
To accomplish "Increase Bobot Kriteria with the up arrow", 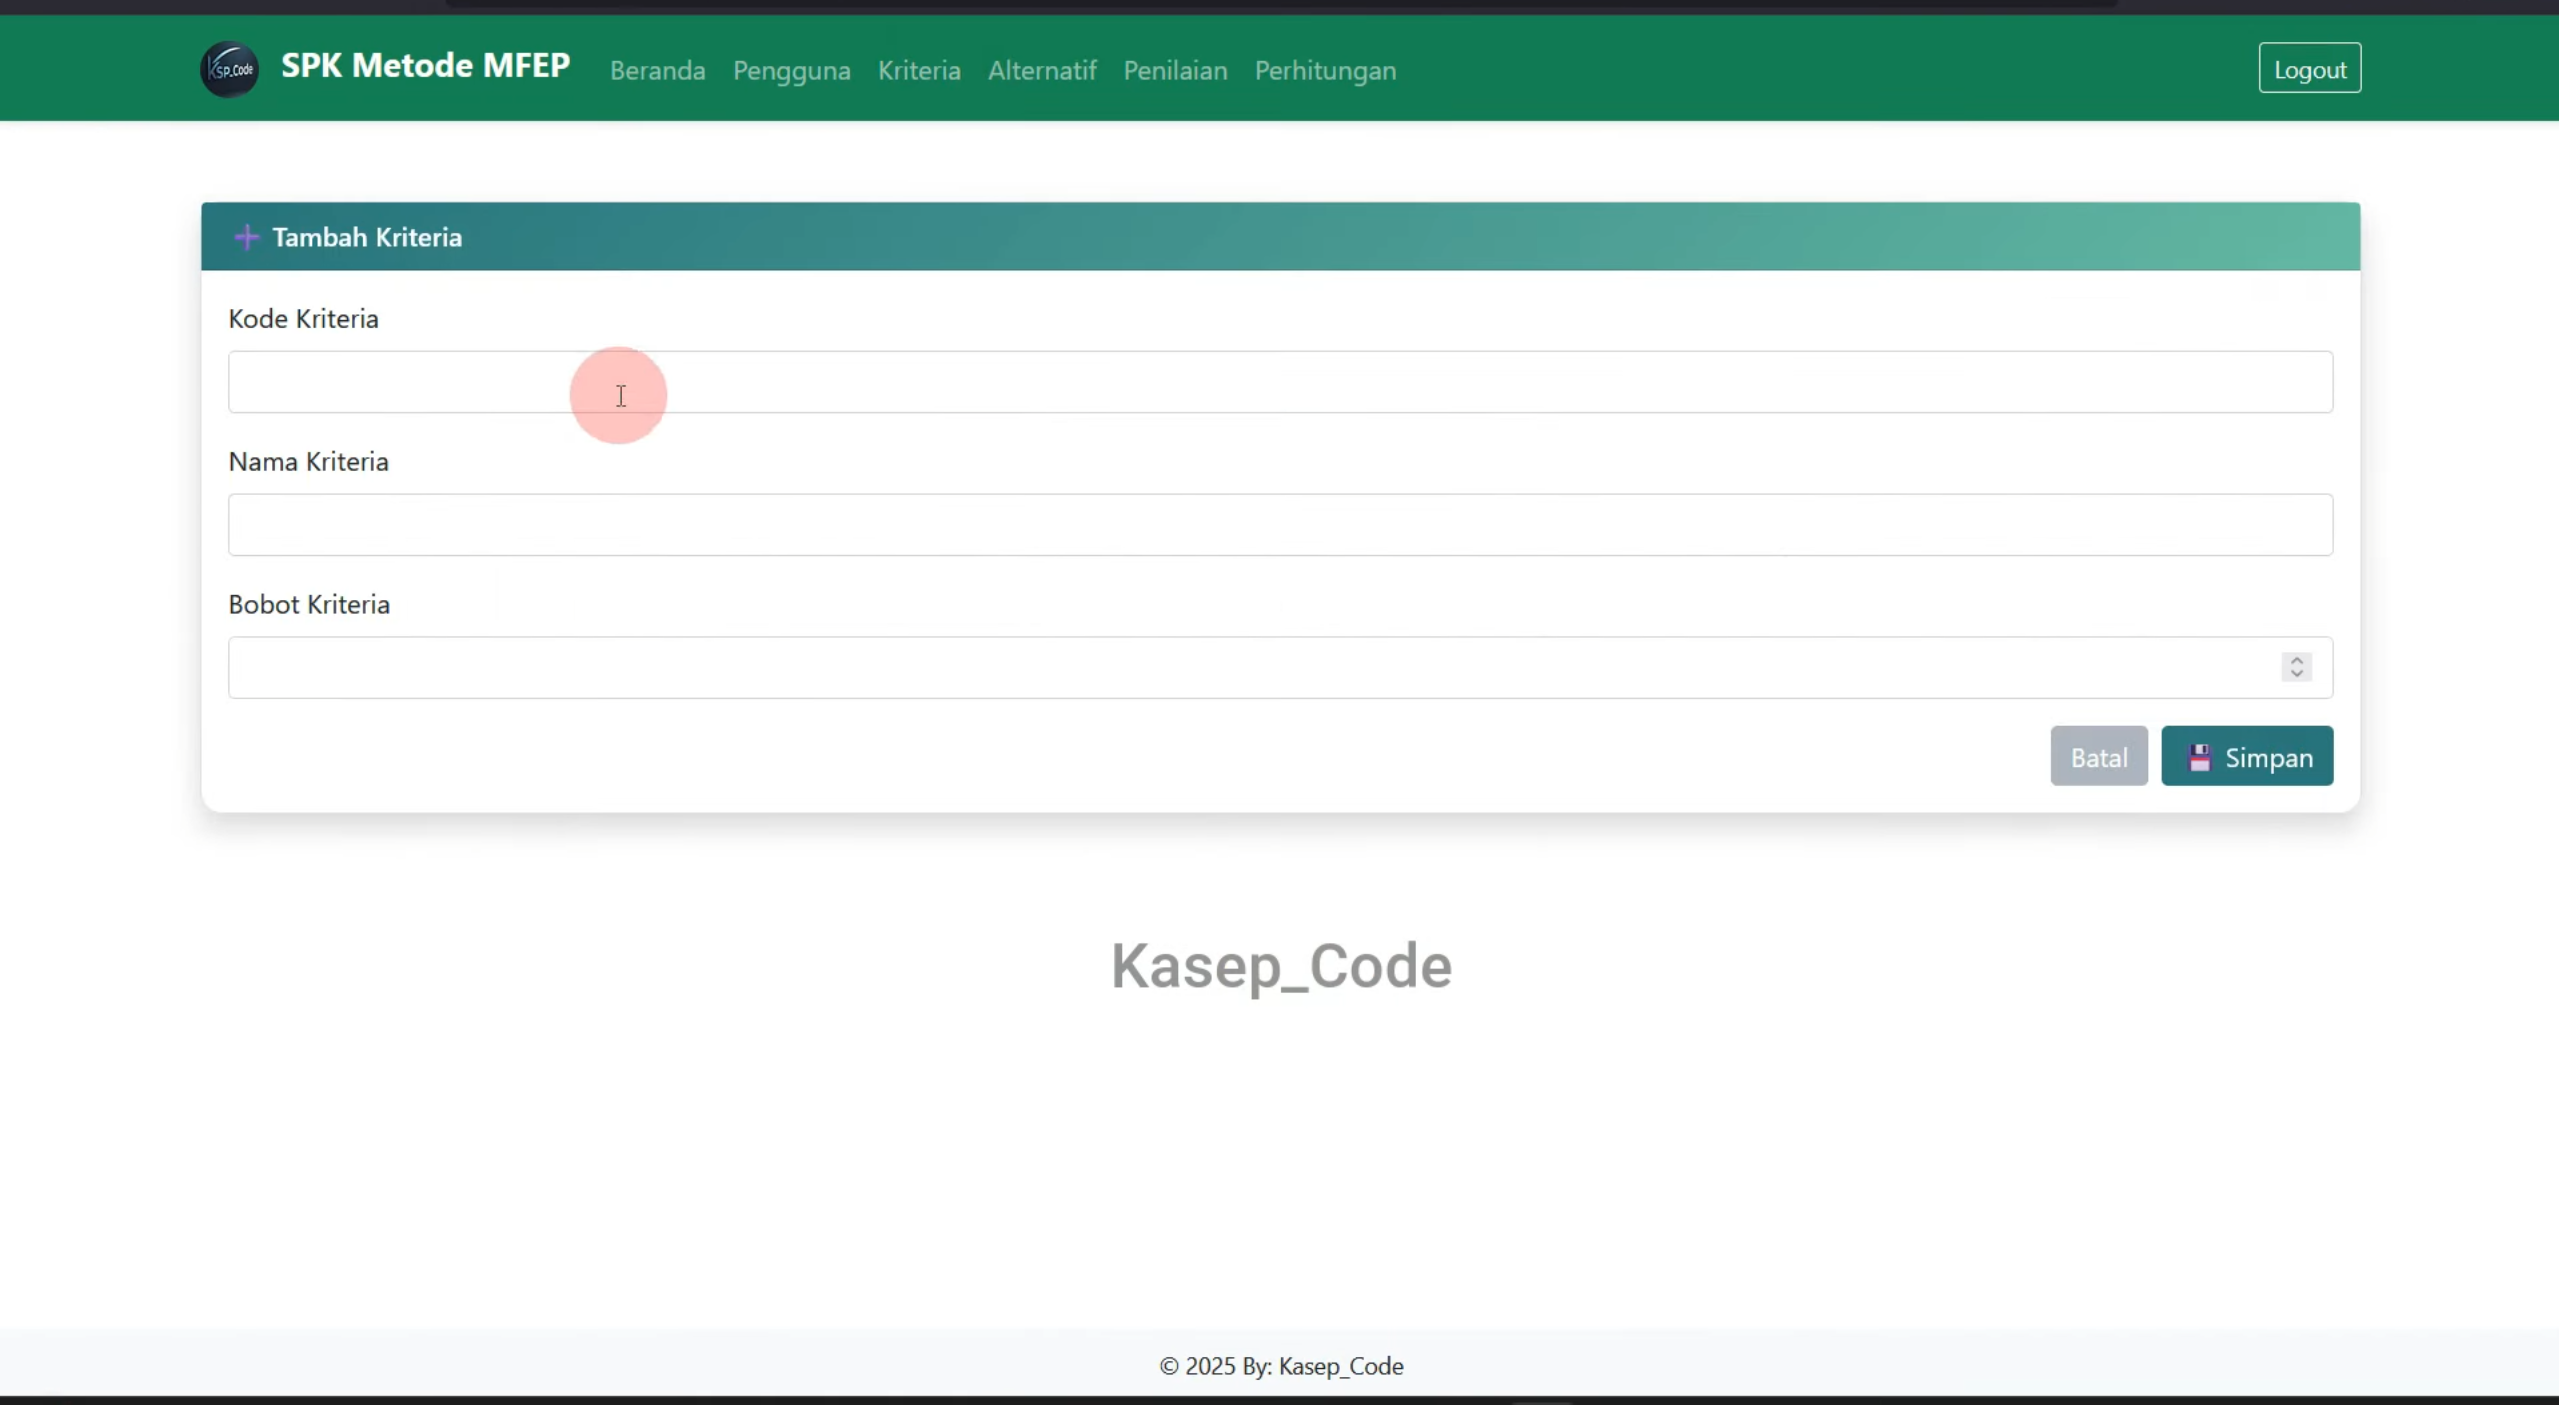I will (x=2296, y=660).
